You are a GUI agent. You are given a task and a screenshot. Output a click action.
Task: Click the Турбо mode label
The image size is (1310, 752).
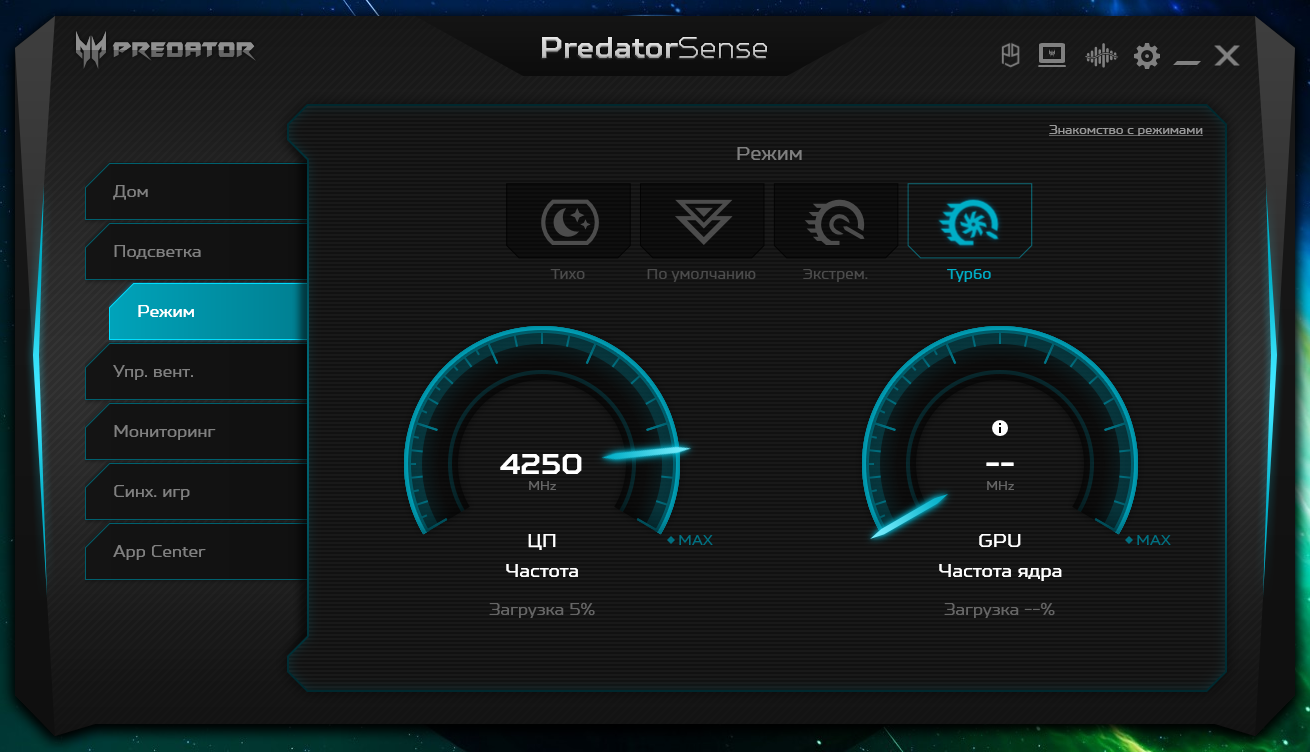tap(969, 274)
